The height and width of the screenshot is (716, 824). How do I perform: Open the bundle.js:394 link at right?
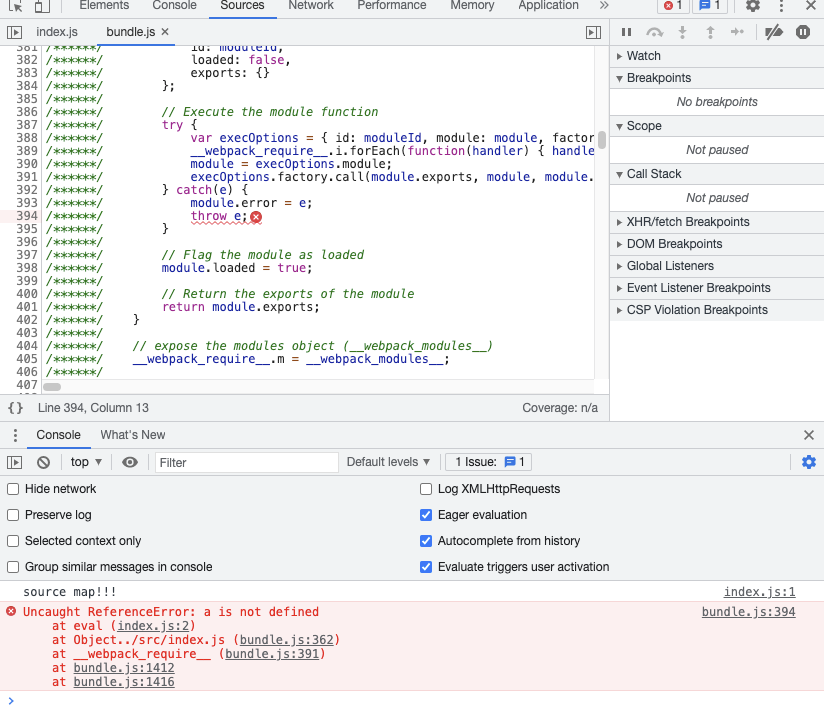coord(748,612)
